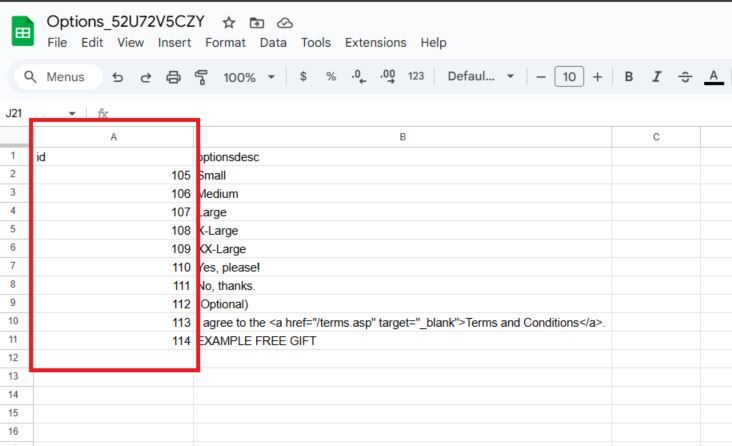Click the move to folder icon
The height and width of the screenshot is (446, 732).
257,22
